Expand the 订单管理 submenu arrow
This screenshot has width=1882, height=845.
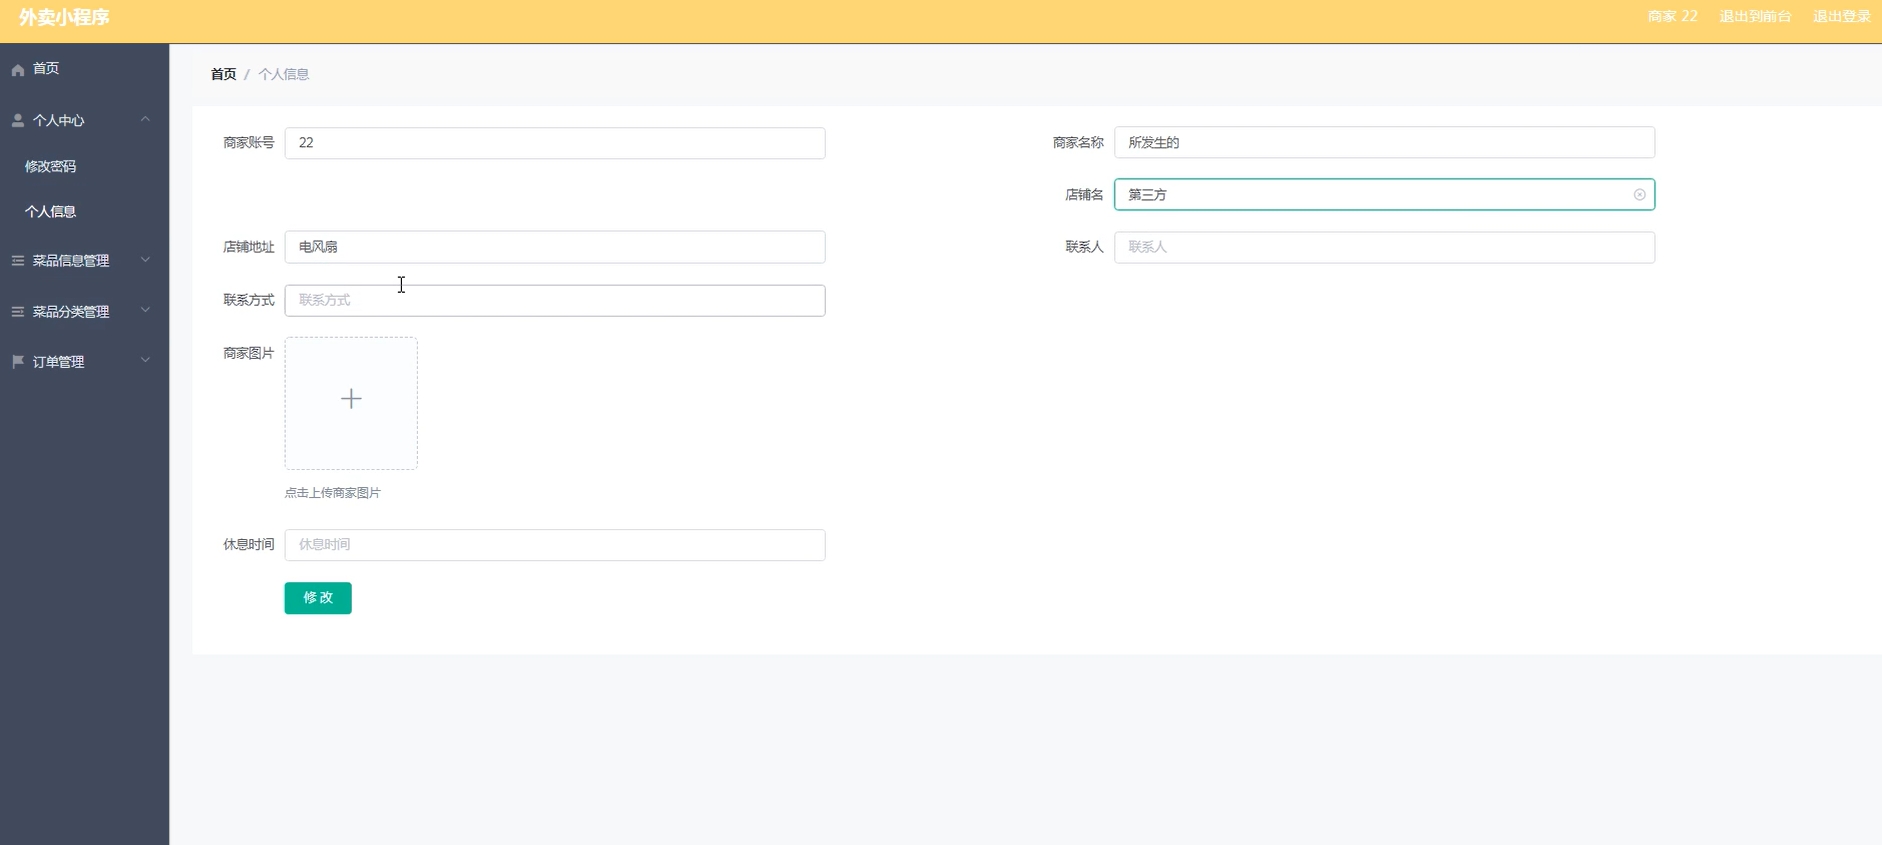tap(145, 361)
